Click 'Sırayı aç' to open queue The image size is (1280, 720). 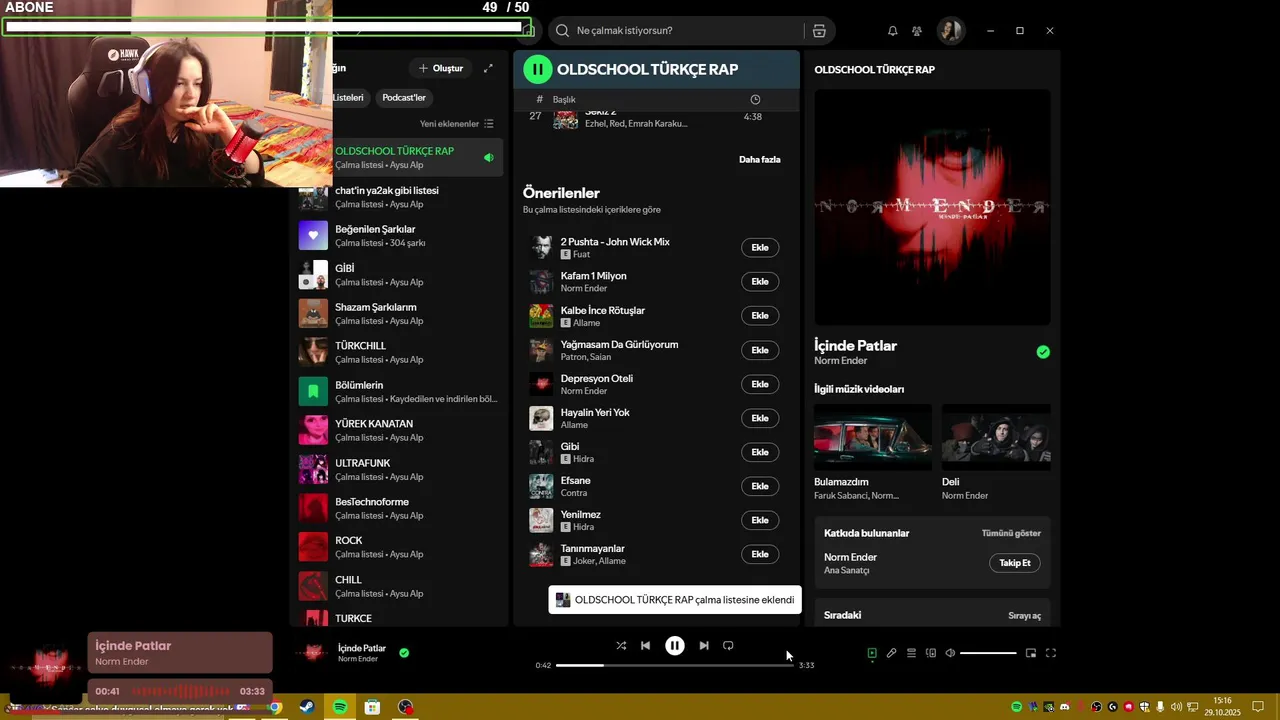coord(1024,615)
